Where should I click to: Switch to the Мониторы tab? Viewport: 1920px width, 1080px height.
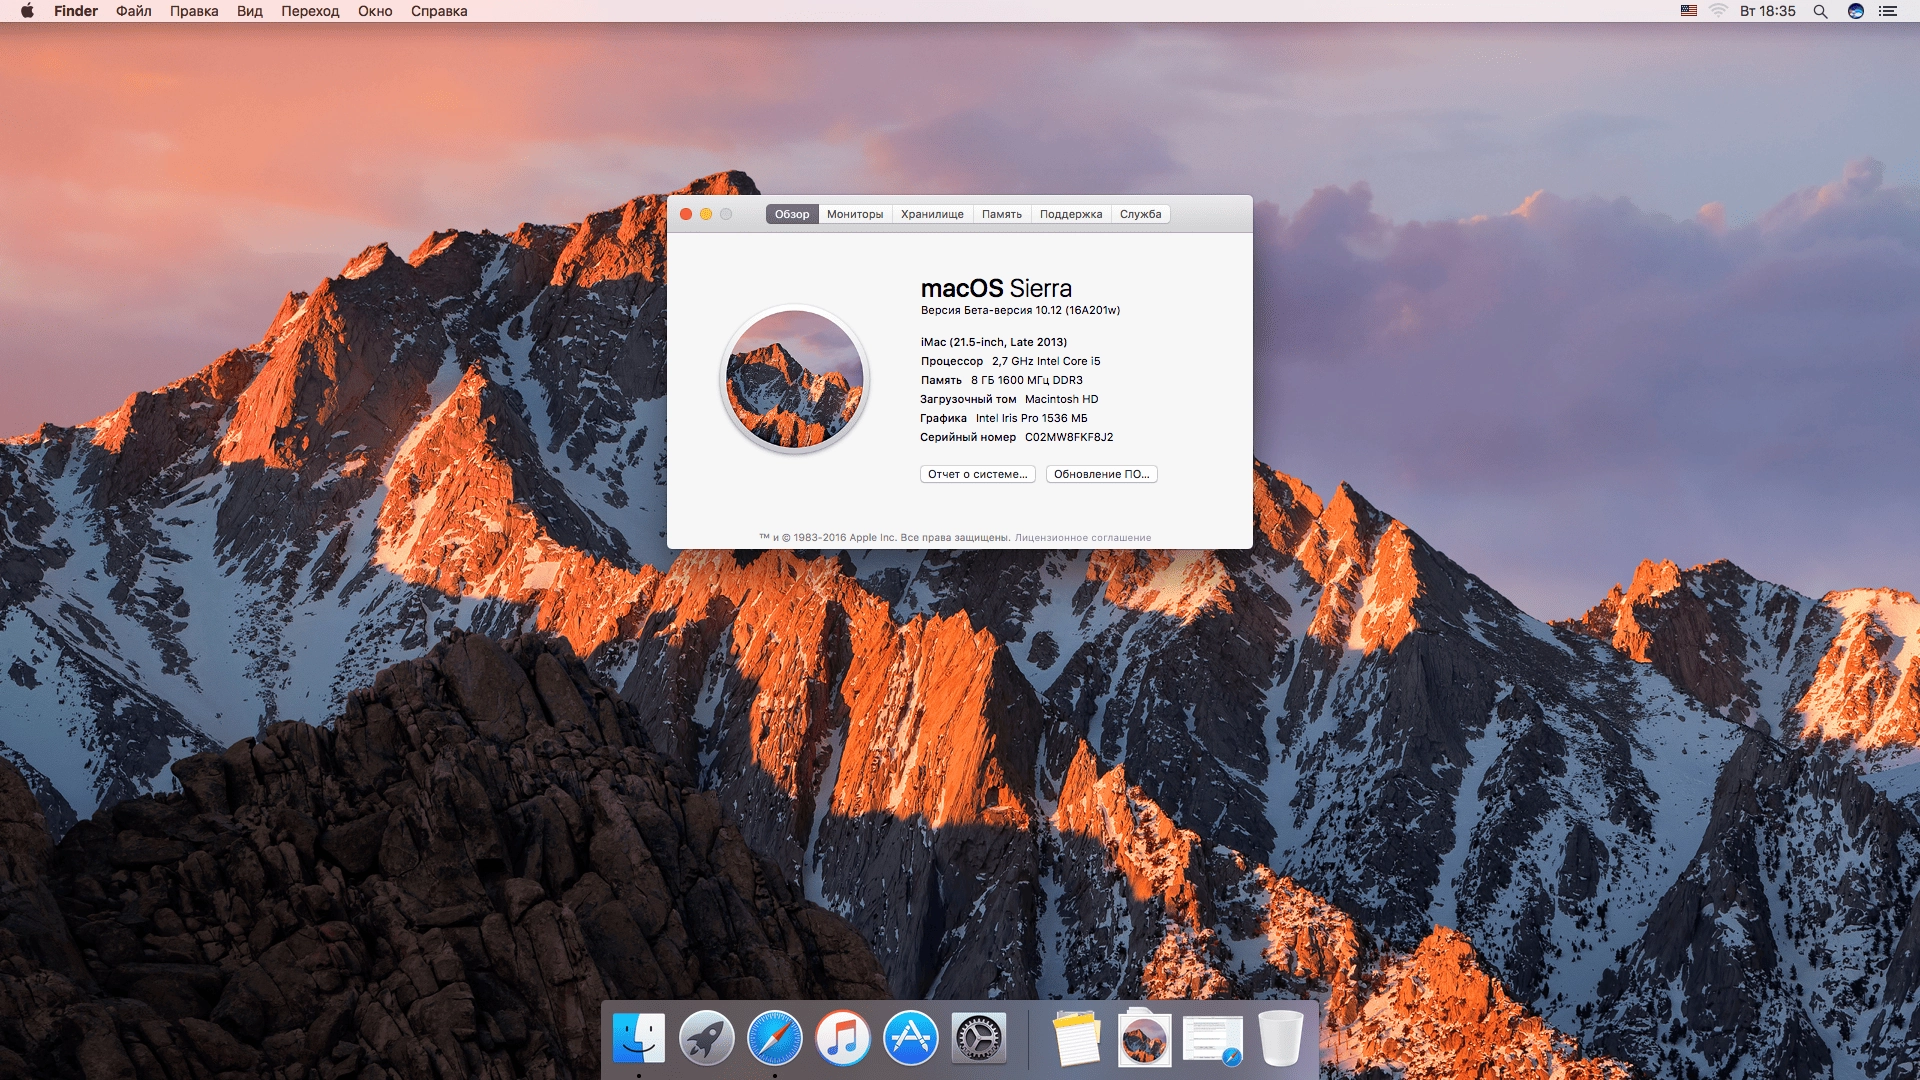pyautogui.click(x=855, y=214)
